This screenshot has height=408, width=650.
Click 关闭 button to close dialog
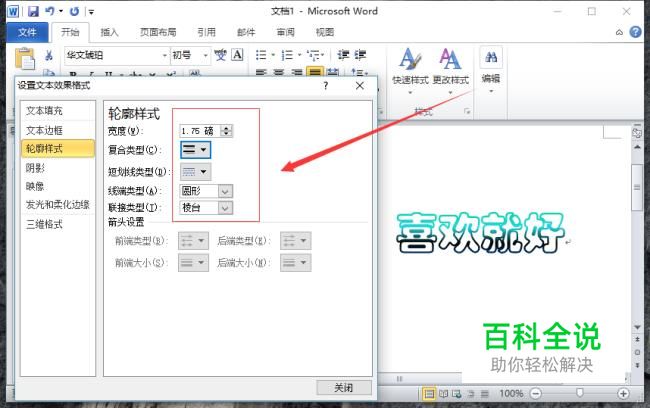click(x=344, y=388)
